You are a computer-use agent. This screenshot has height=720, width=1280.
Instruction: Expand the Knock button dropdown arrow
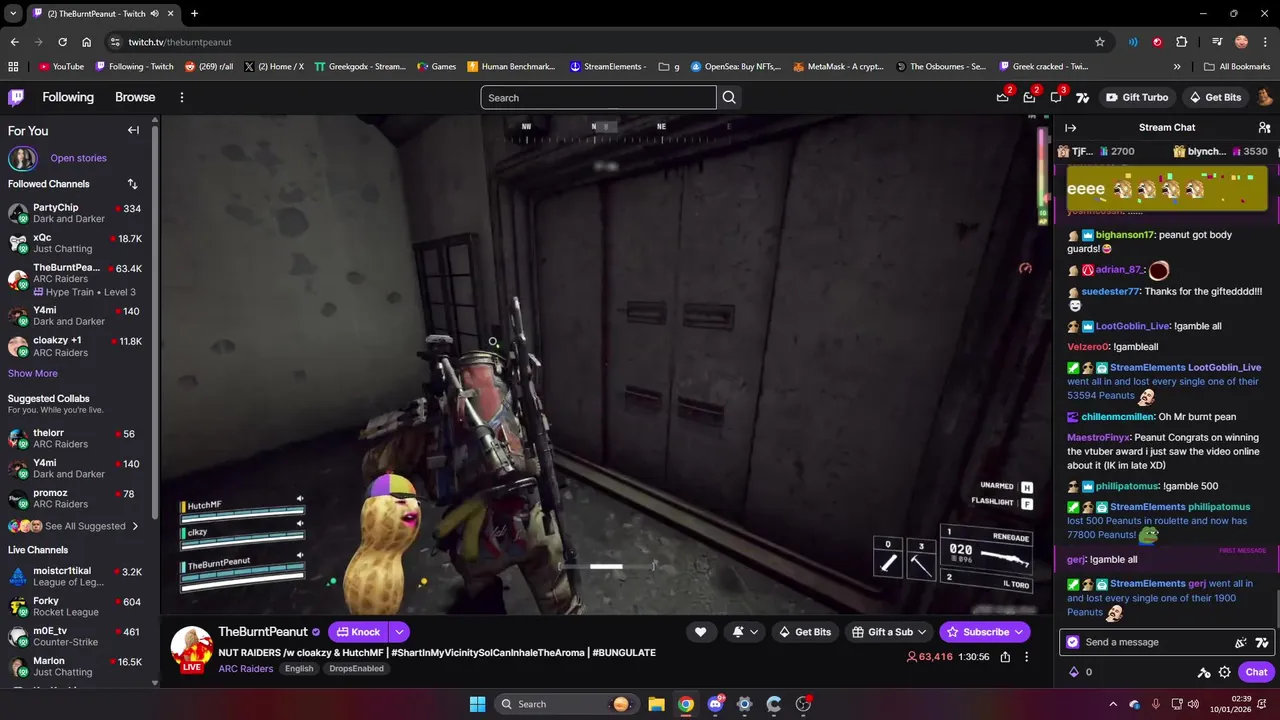coord(398,632)
